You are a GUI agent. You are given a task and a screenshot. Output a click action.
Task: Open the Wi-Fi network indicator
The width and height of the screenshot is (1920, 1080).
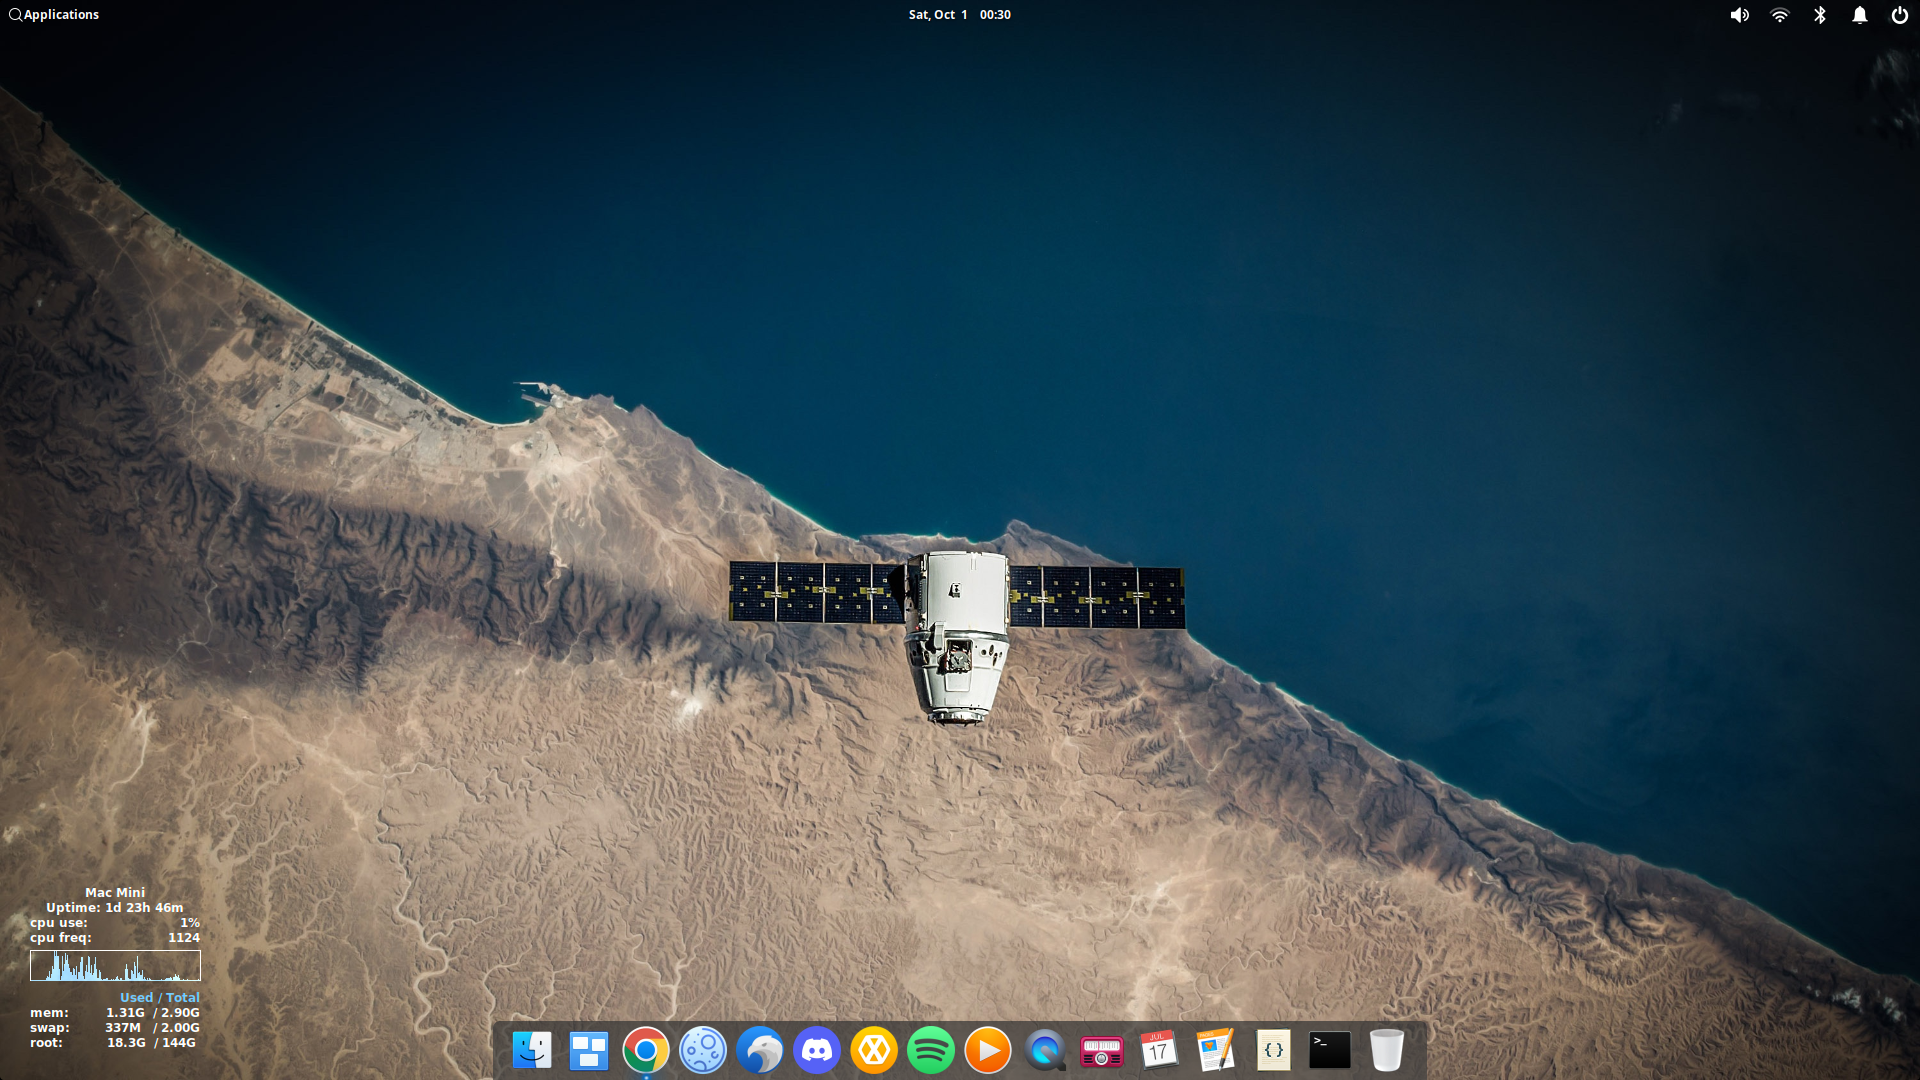pyautogui.click(x=1780, y=15)
